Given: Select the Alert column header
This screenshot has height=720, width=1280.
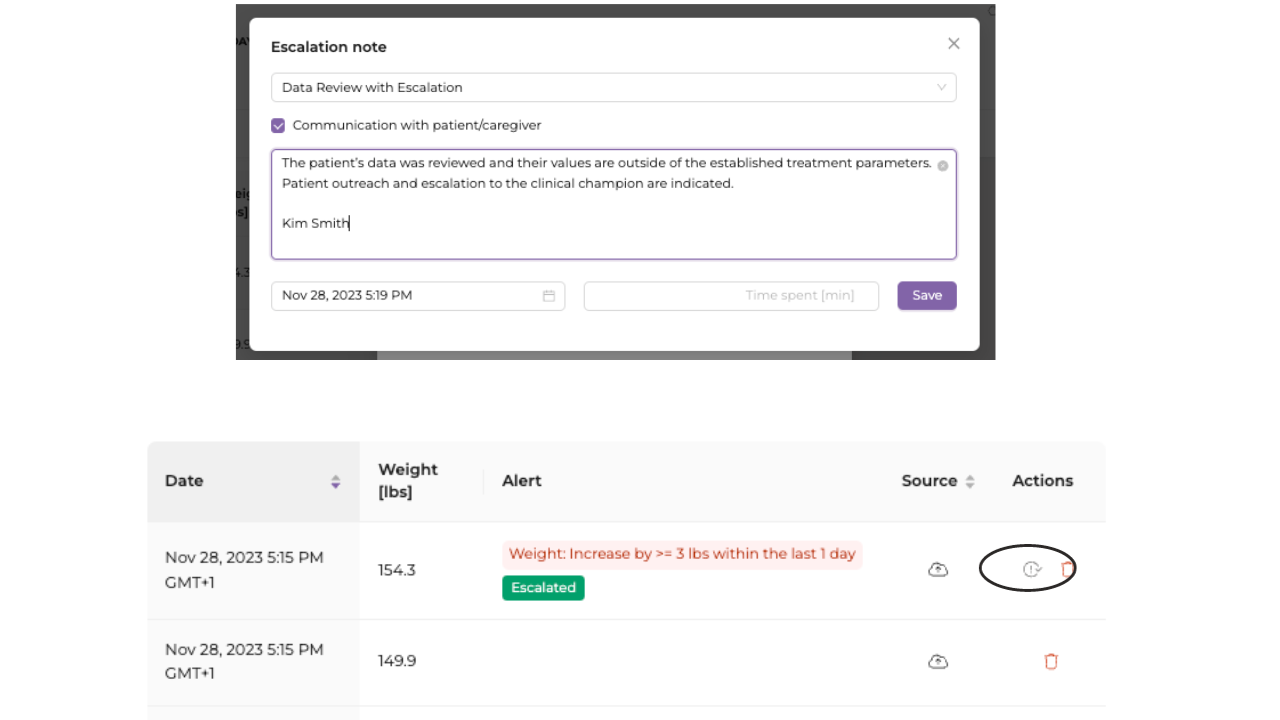Looking at the screenshot, I should coord(522,481).
